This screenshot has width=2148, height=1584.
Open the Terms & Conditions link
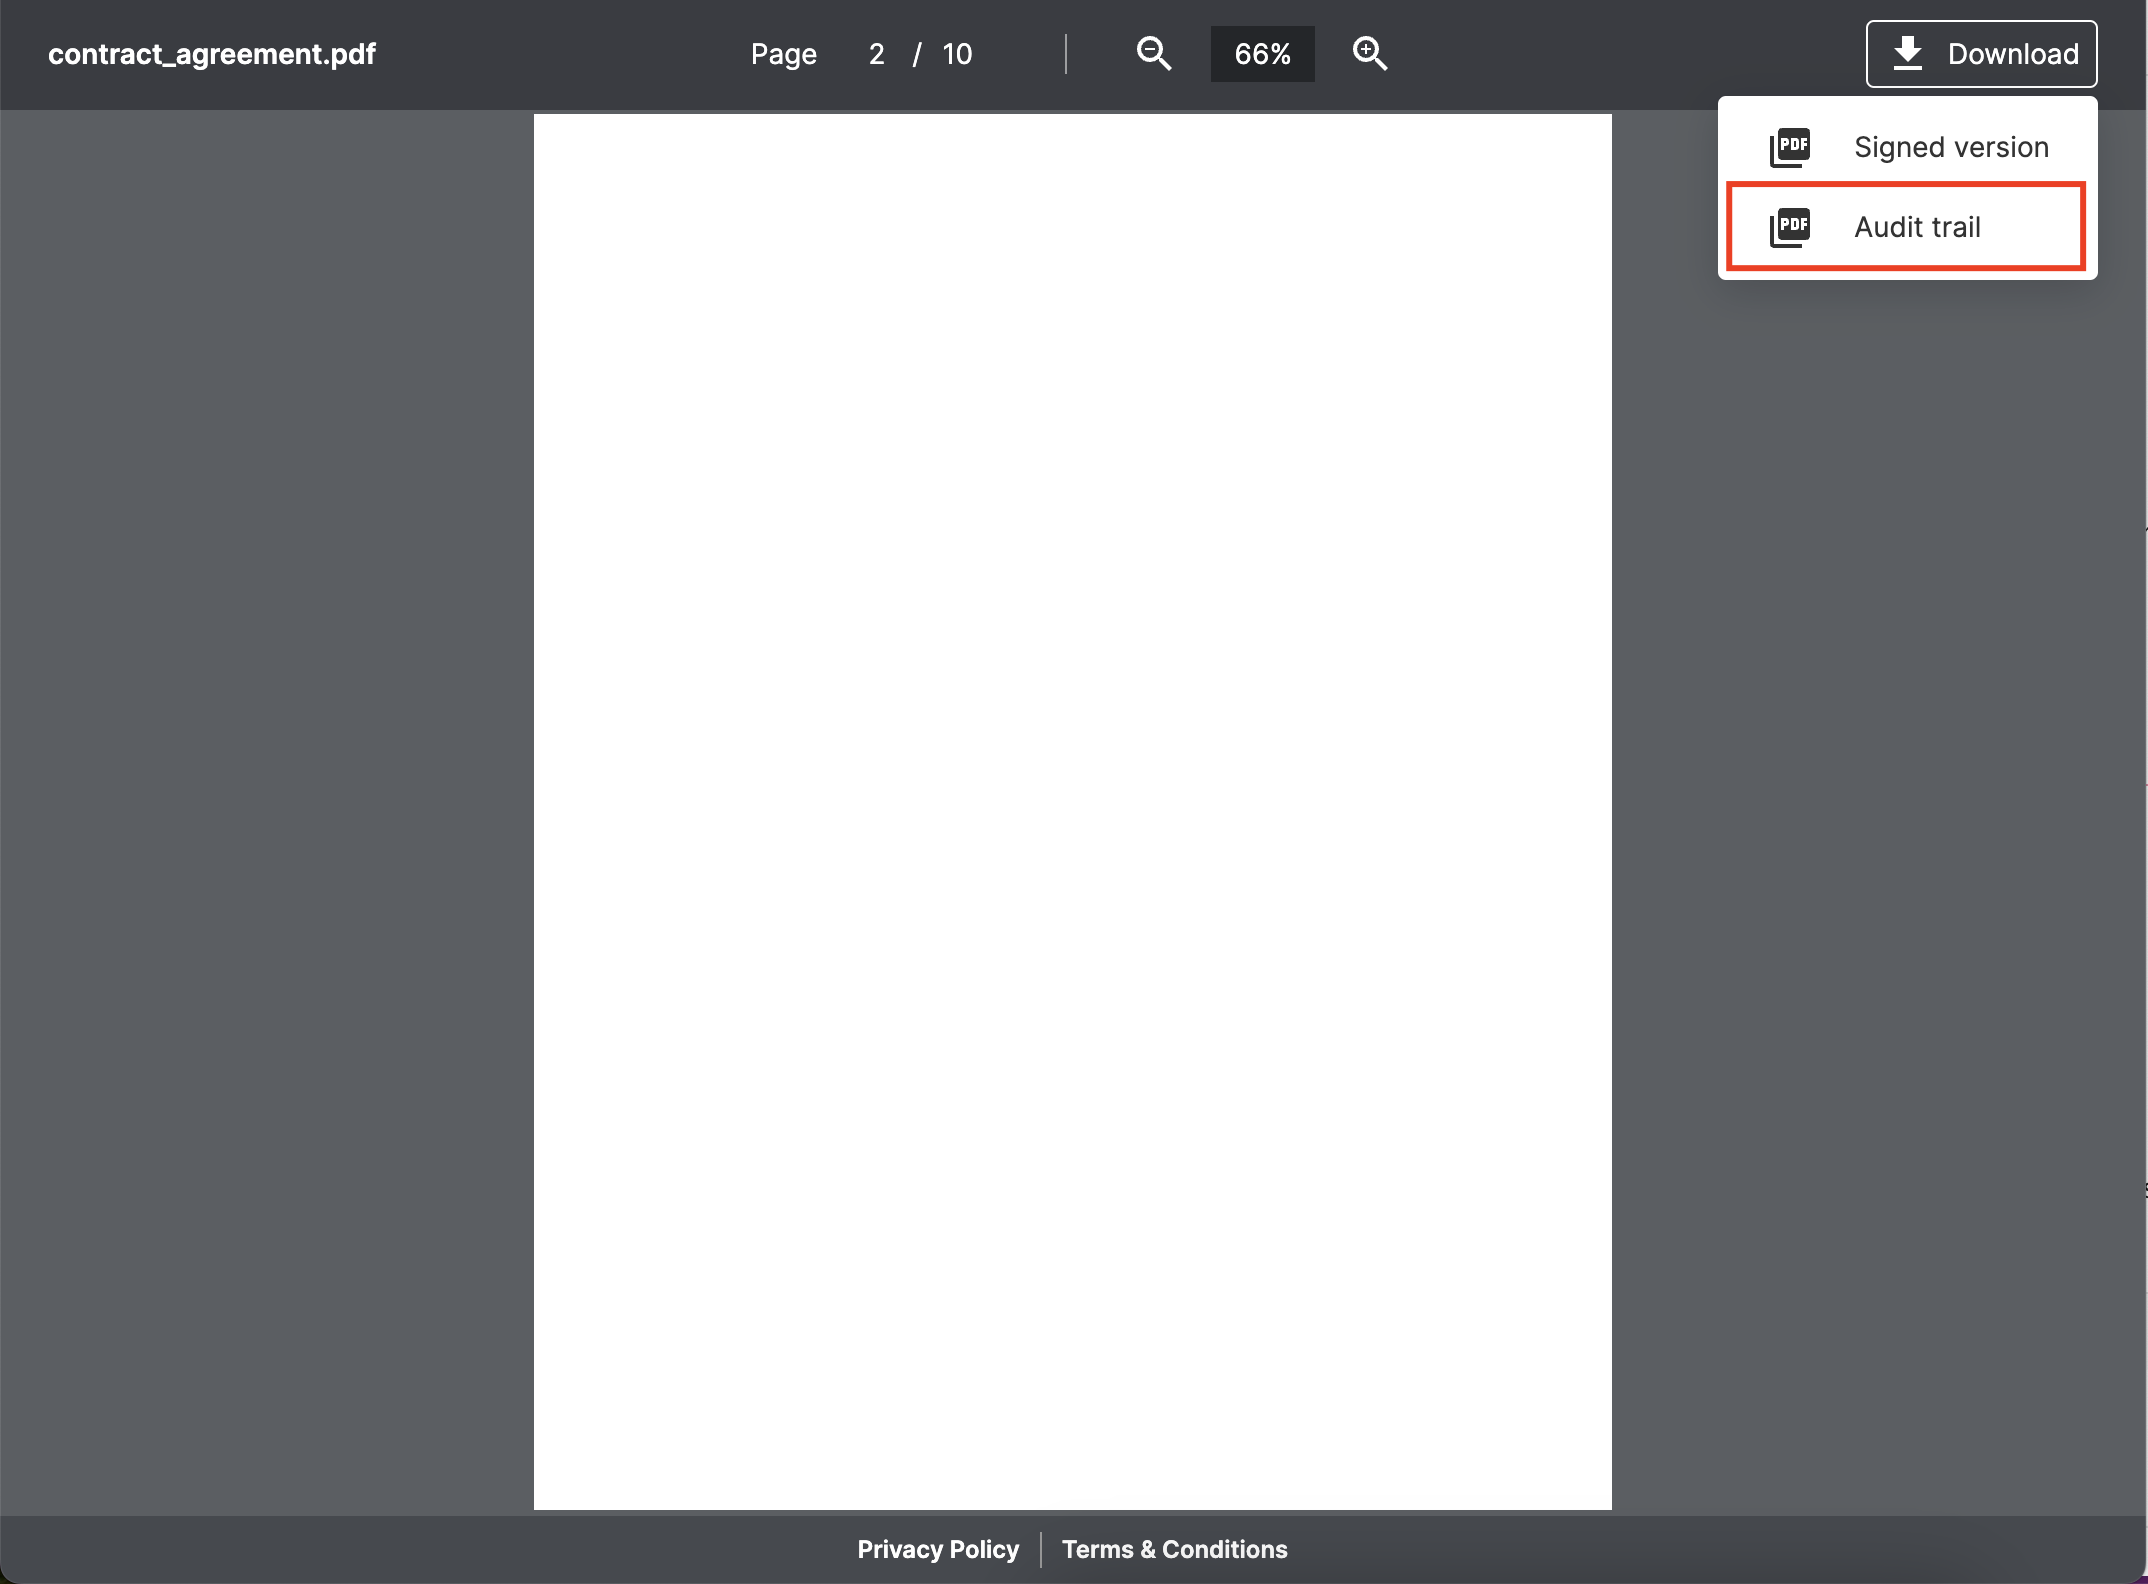point(1174,1549)
